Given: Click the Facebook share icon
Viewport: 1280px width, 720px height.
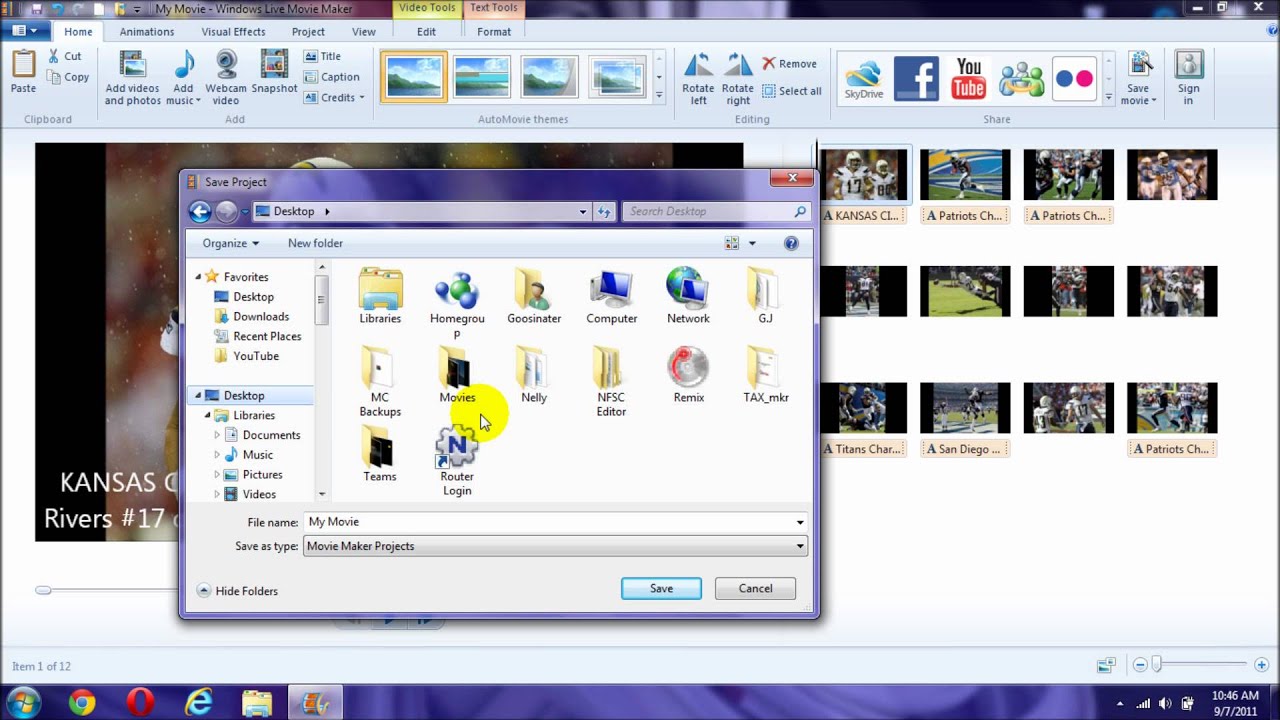Looking at the screenshot, I should coord(916,78).
